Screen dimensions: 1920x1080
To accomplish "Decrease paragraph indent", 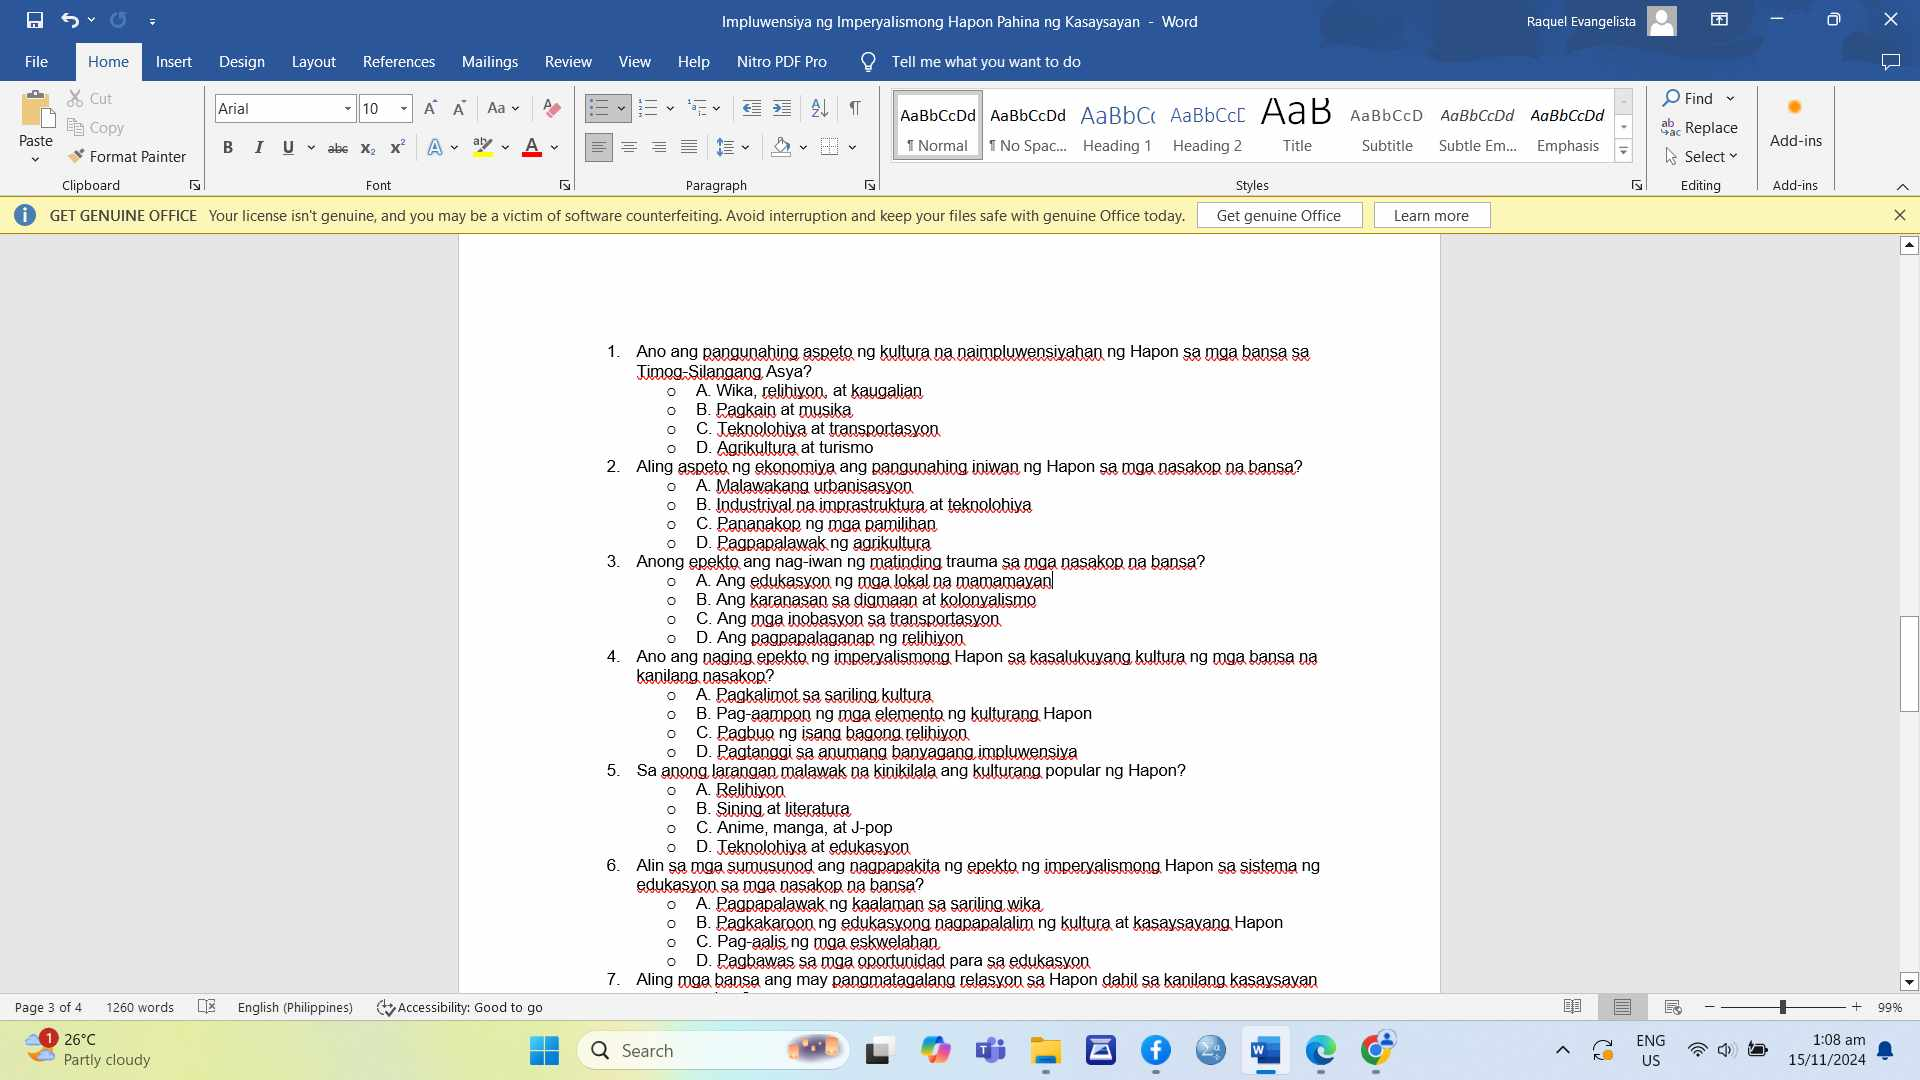I will [752, 108].
